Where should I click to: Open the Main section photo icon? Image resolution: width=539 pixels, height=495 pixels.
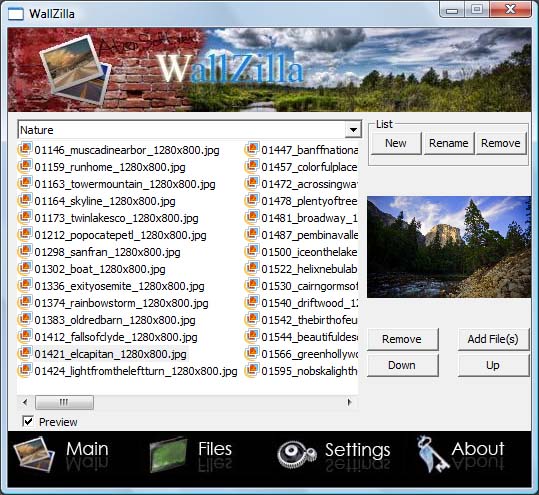(x=34, y=454)
